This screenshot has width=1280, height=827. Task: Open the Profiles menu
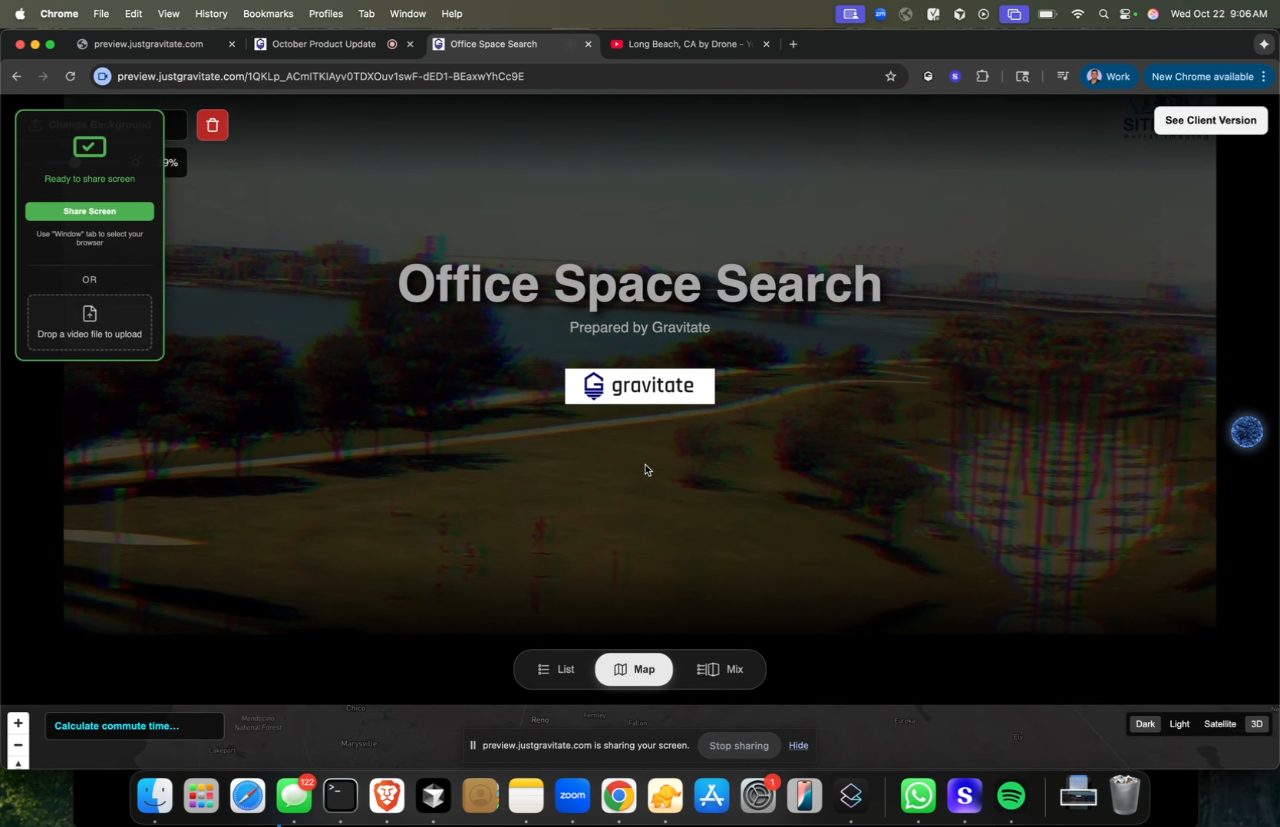(x=326, y=14)
